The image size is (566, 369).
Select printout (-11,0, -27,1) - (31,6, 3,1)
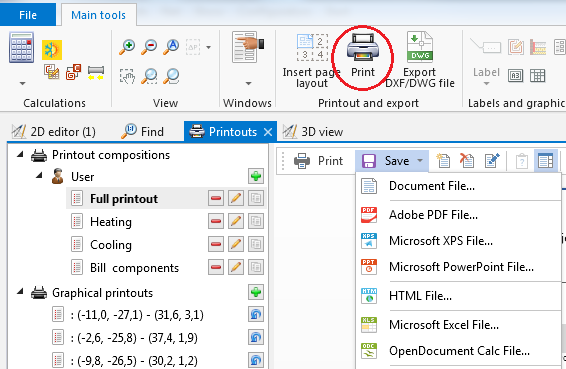[x=137, y=315]
